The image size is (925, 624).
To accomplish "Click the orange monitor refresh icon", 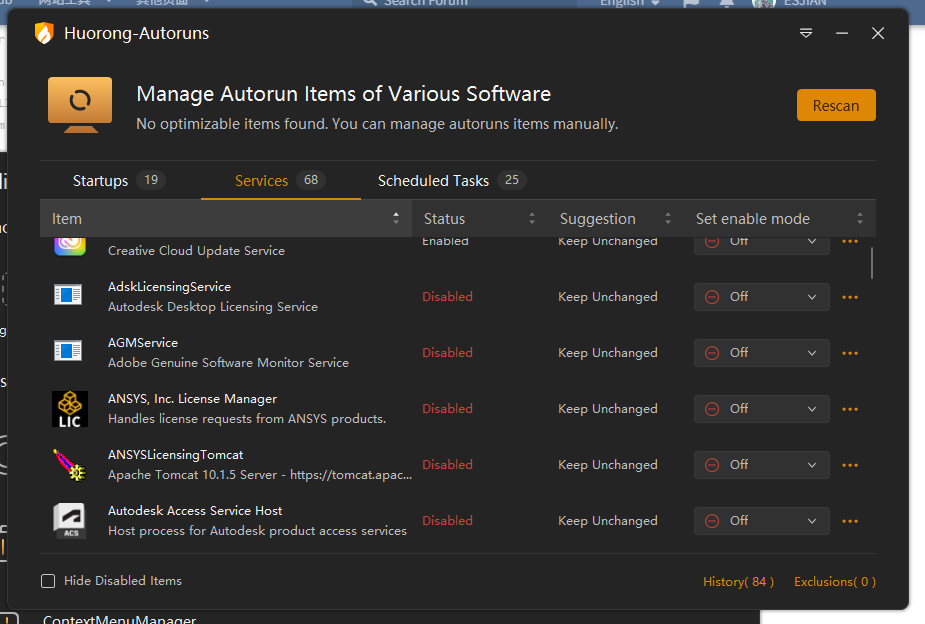I will point(80,104).
